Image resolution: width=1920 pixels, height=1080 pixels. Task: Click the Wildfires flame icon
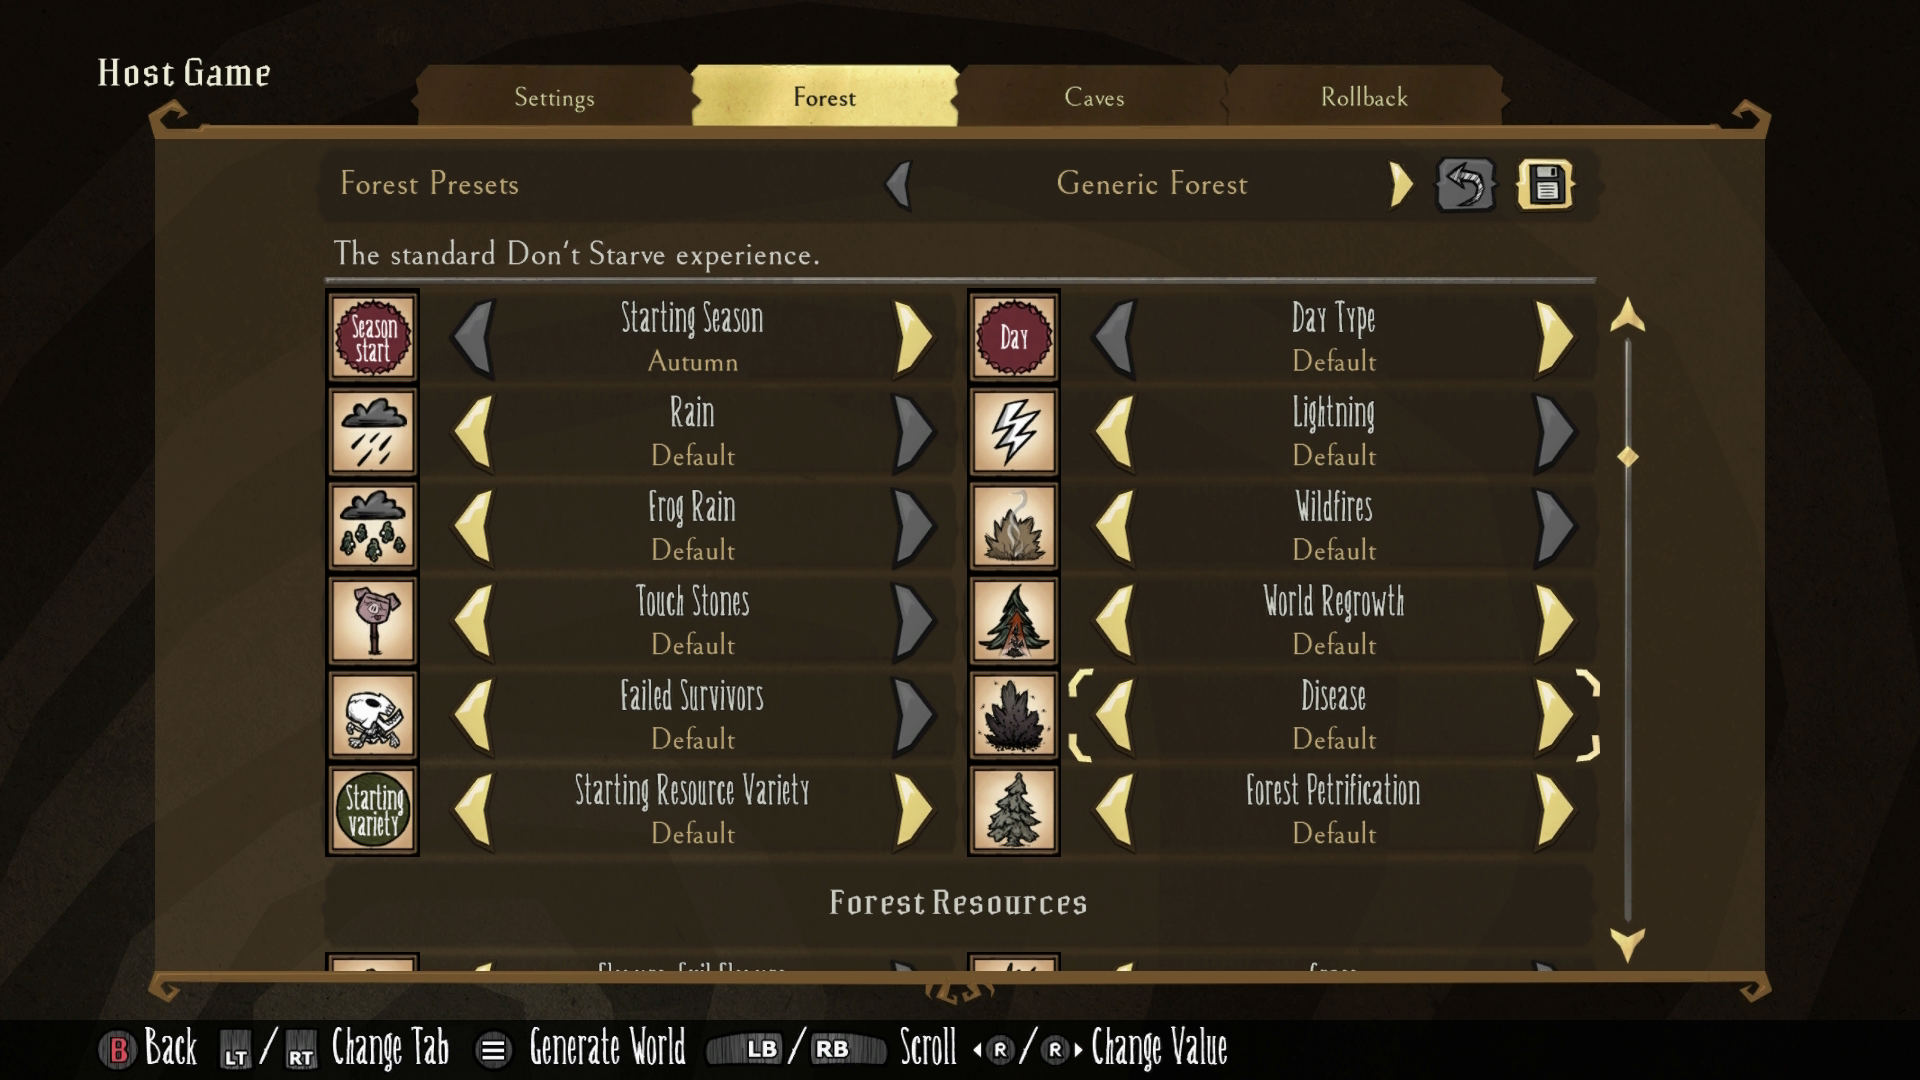tap(1013, 525)
